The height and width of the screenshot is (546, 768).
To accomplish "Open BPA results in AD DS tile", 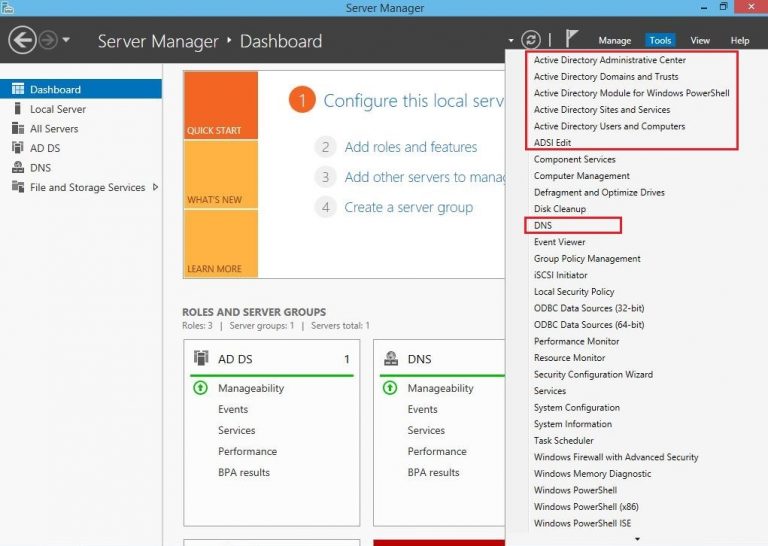I will tap(244, 473).
